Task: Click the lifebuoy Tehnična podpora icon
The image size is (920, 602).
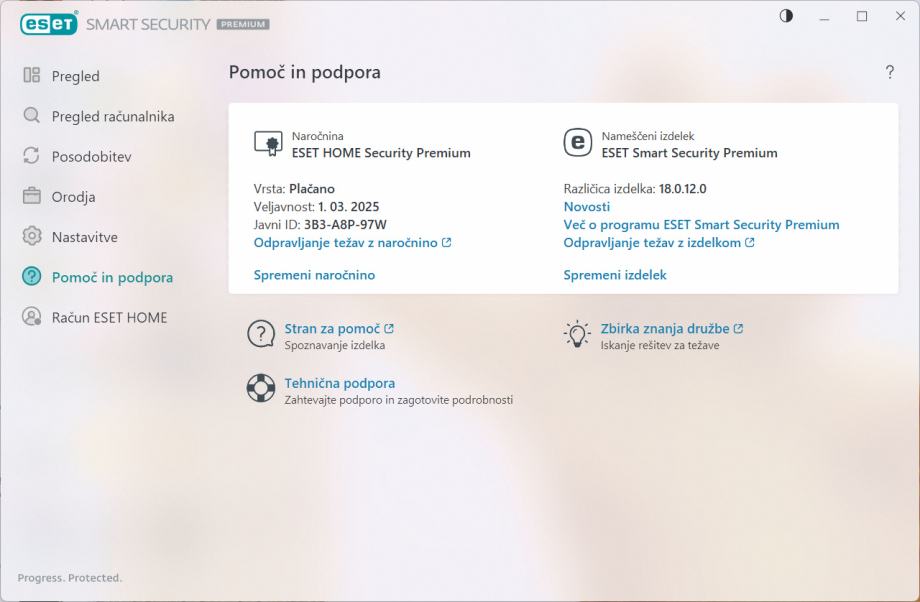Action: tap(260, 389)
